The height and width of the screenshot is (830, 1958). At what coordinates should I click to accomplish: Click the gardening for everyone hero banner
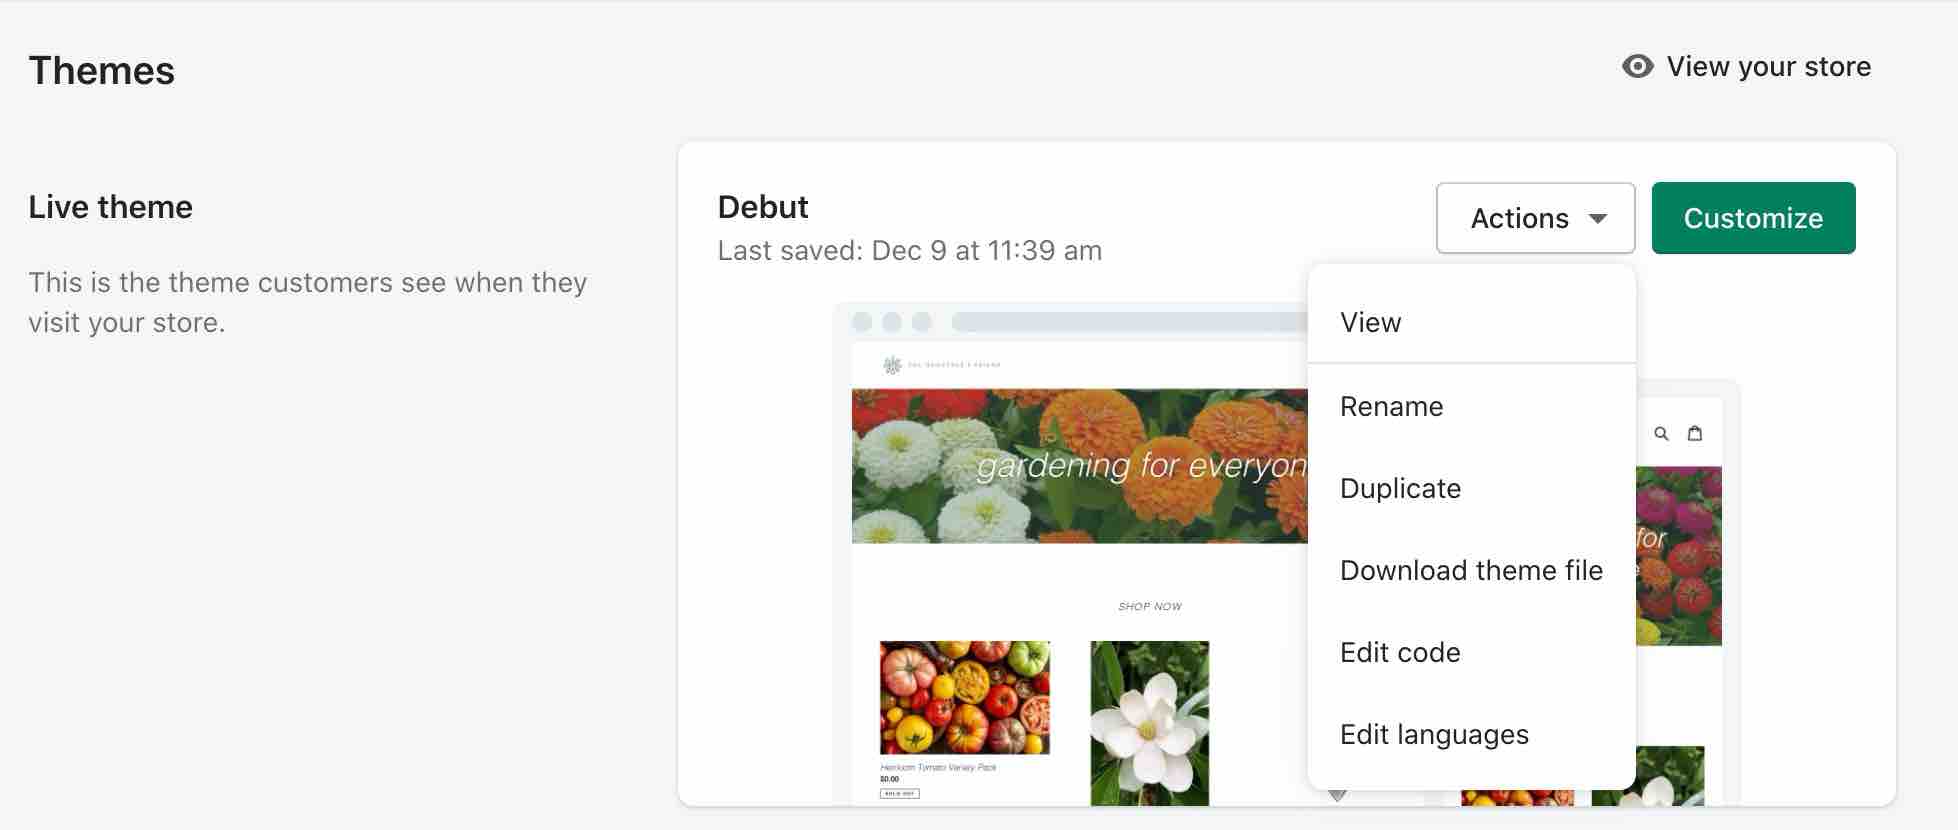[1080, 464]
